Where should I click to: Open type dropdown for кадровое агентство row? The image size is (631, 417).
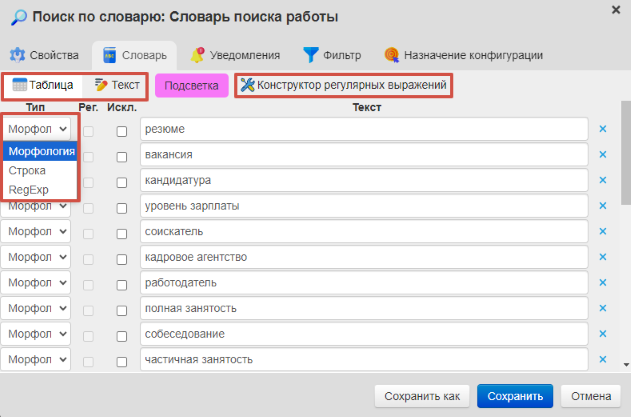pos(35,257)
